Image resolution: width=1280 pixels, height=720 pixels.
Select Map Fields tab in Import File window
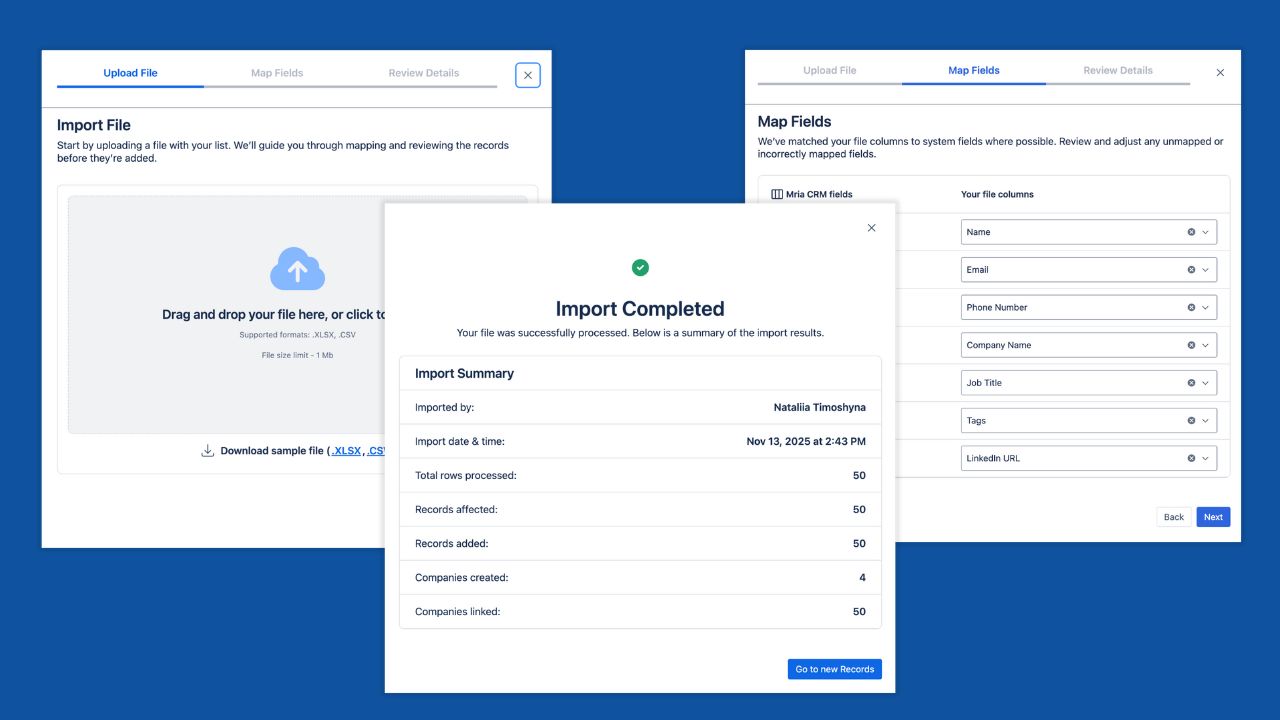tap(277, 73)
